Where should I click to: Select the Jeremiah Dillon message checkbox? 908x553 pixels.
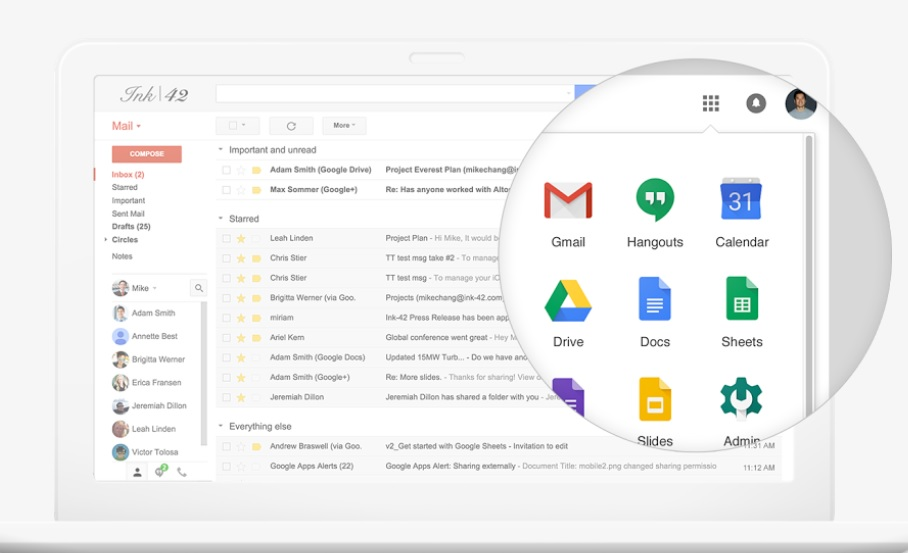[x=226, y=397]
